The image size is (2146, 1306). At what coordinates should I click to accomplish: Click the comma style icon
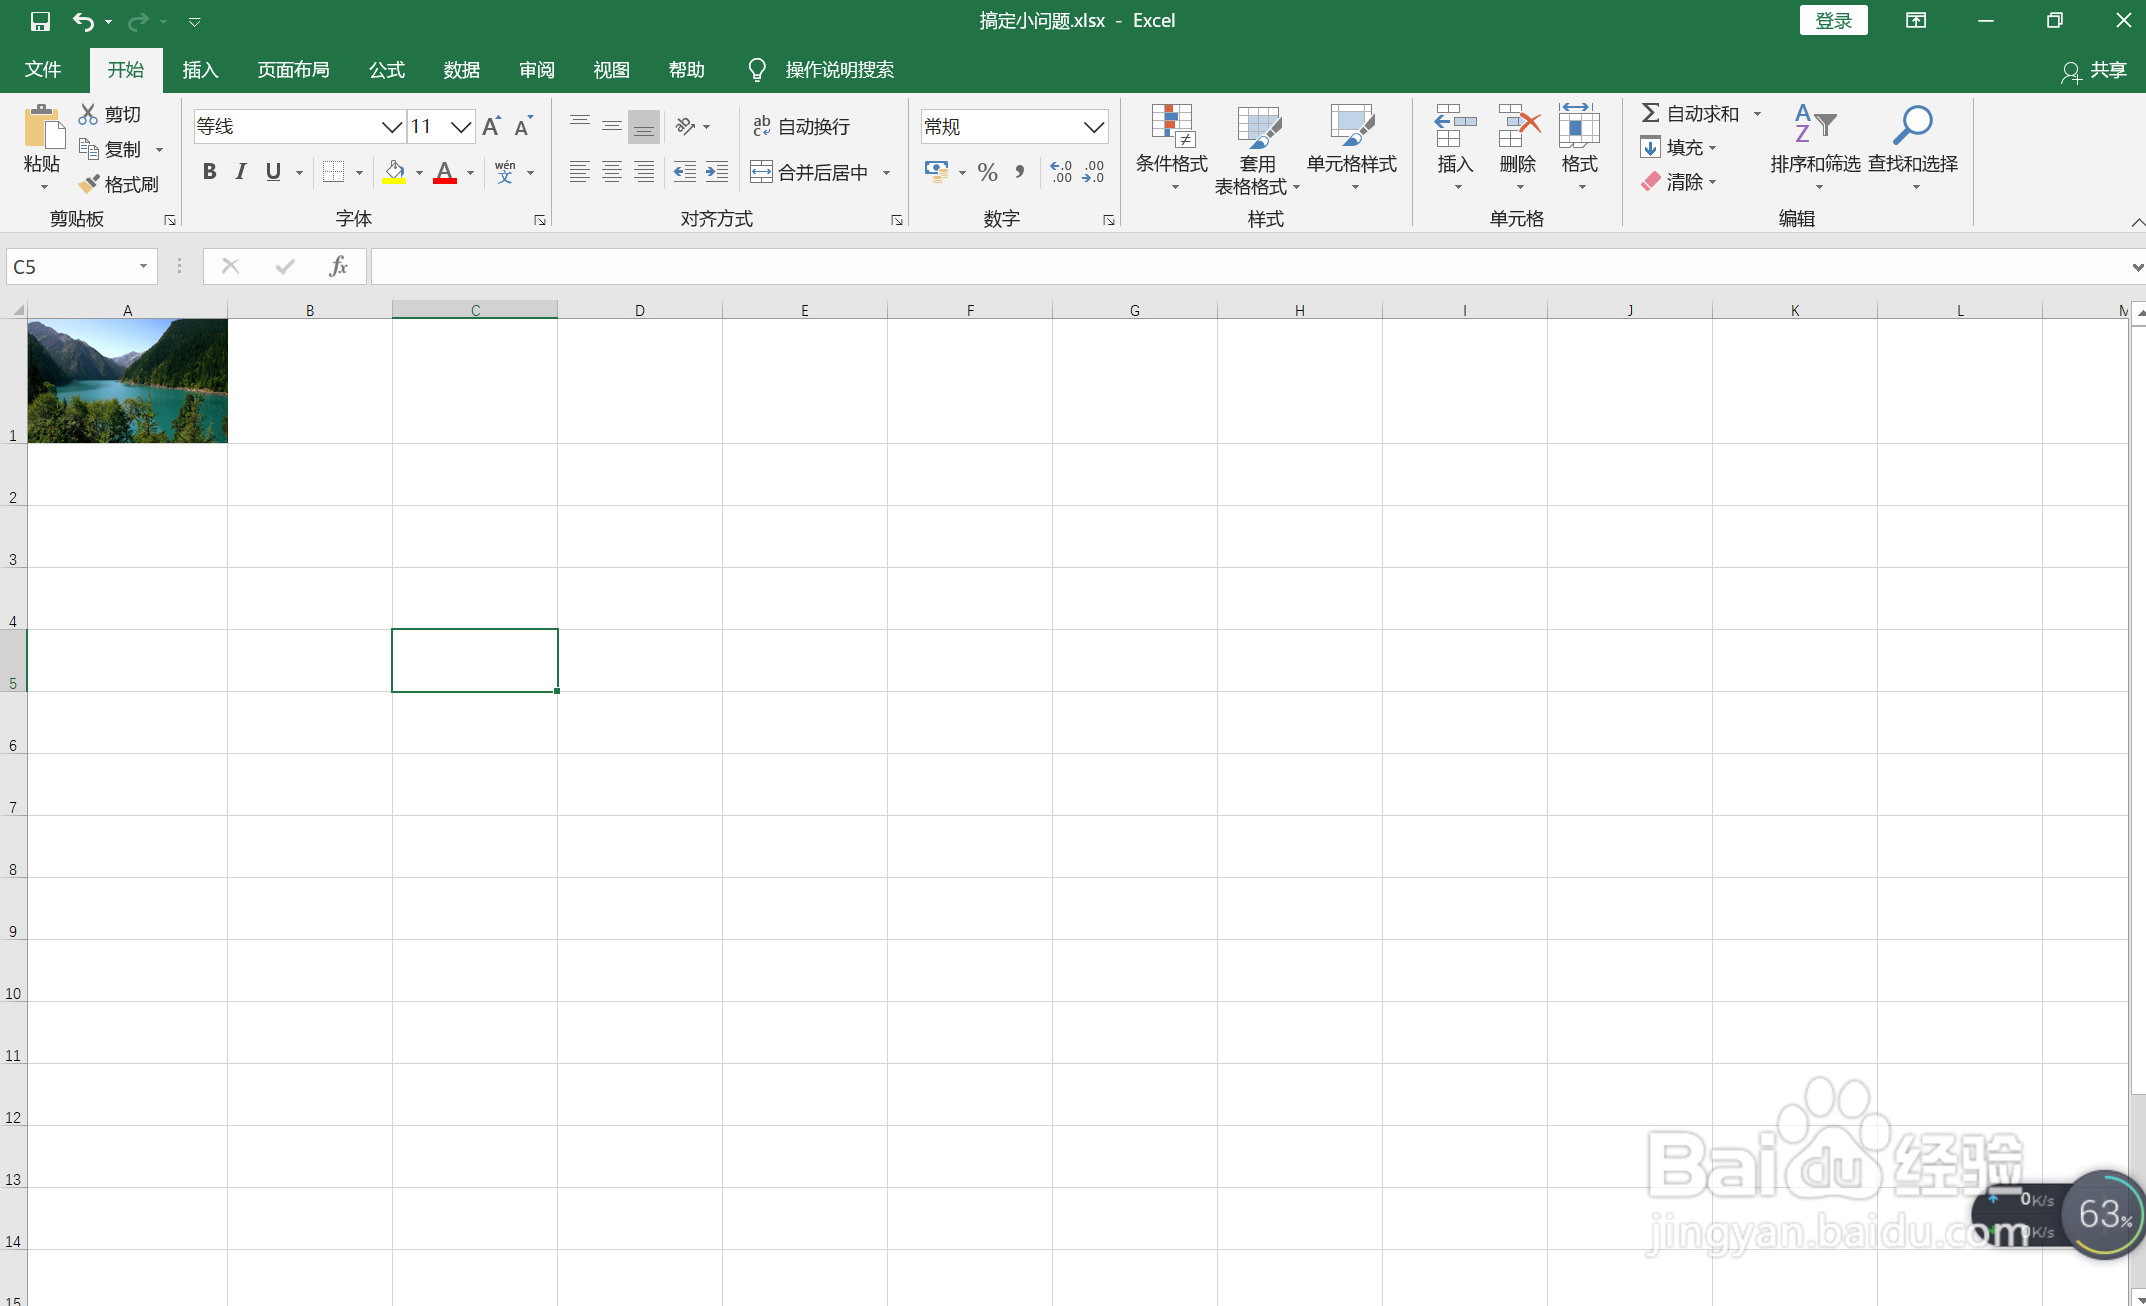coord(1020,172)
